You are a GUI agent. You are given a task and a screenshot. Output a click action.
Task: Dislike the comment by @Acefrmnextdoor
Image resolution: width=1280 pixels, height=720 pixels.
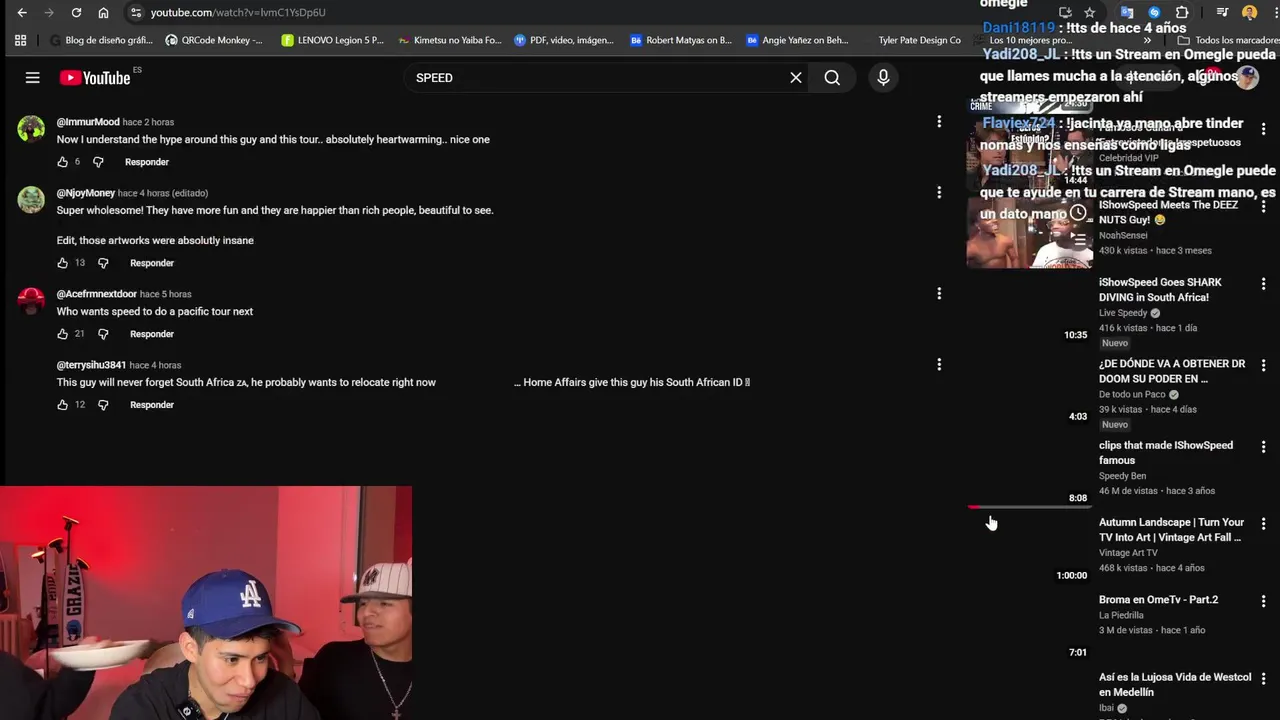click(x=103, y=334)
